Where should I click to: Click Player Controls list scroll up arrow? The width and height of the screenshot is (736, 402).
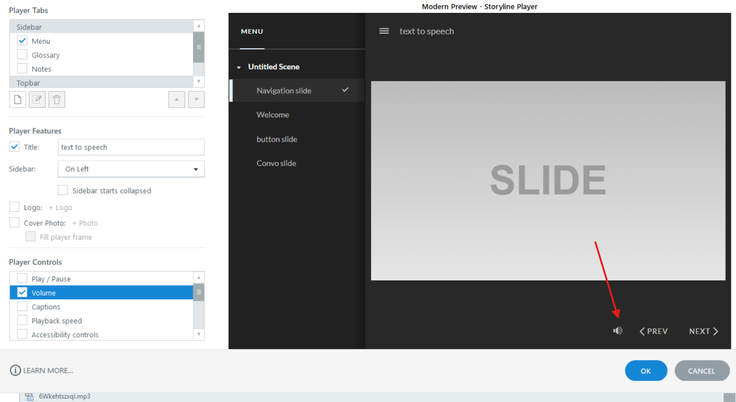coord(199,278)
